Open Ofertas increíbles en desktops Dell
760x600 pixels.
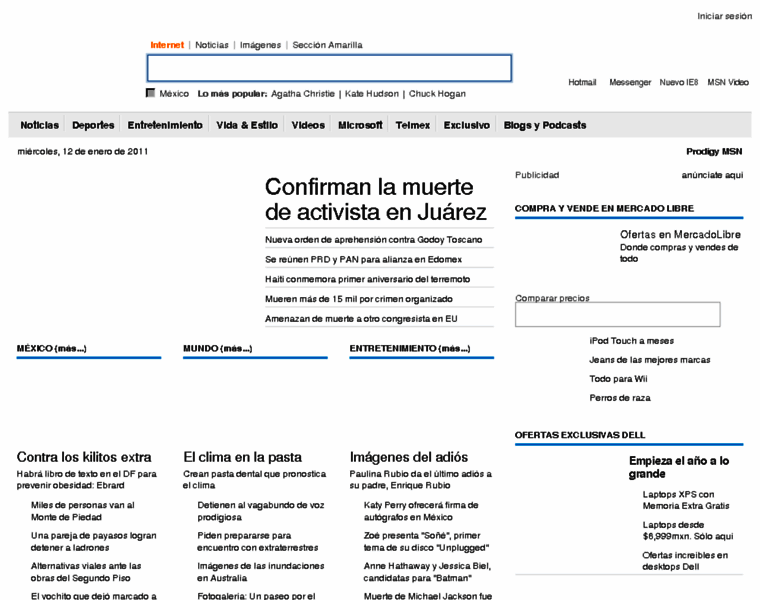685,561
